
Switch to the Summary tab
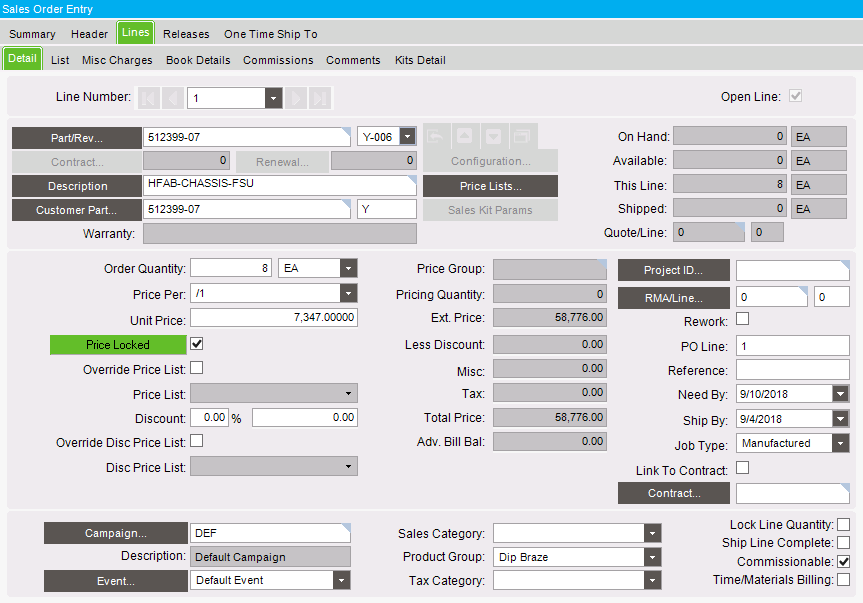coord(32,34)
